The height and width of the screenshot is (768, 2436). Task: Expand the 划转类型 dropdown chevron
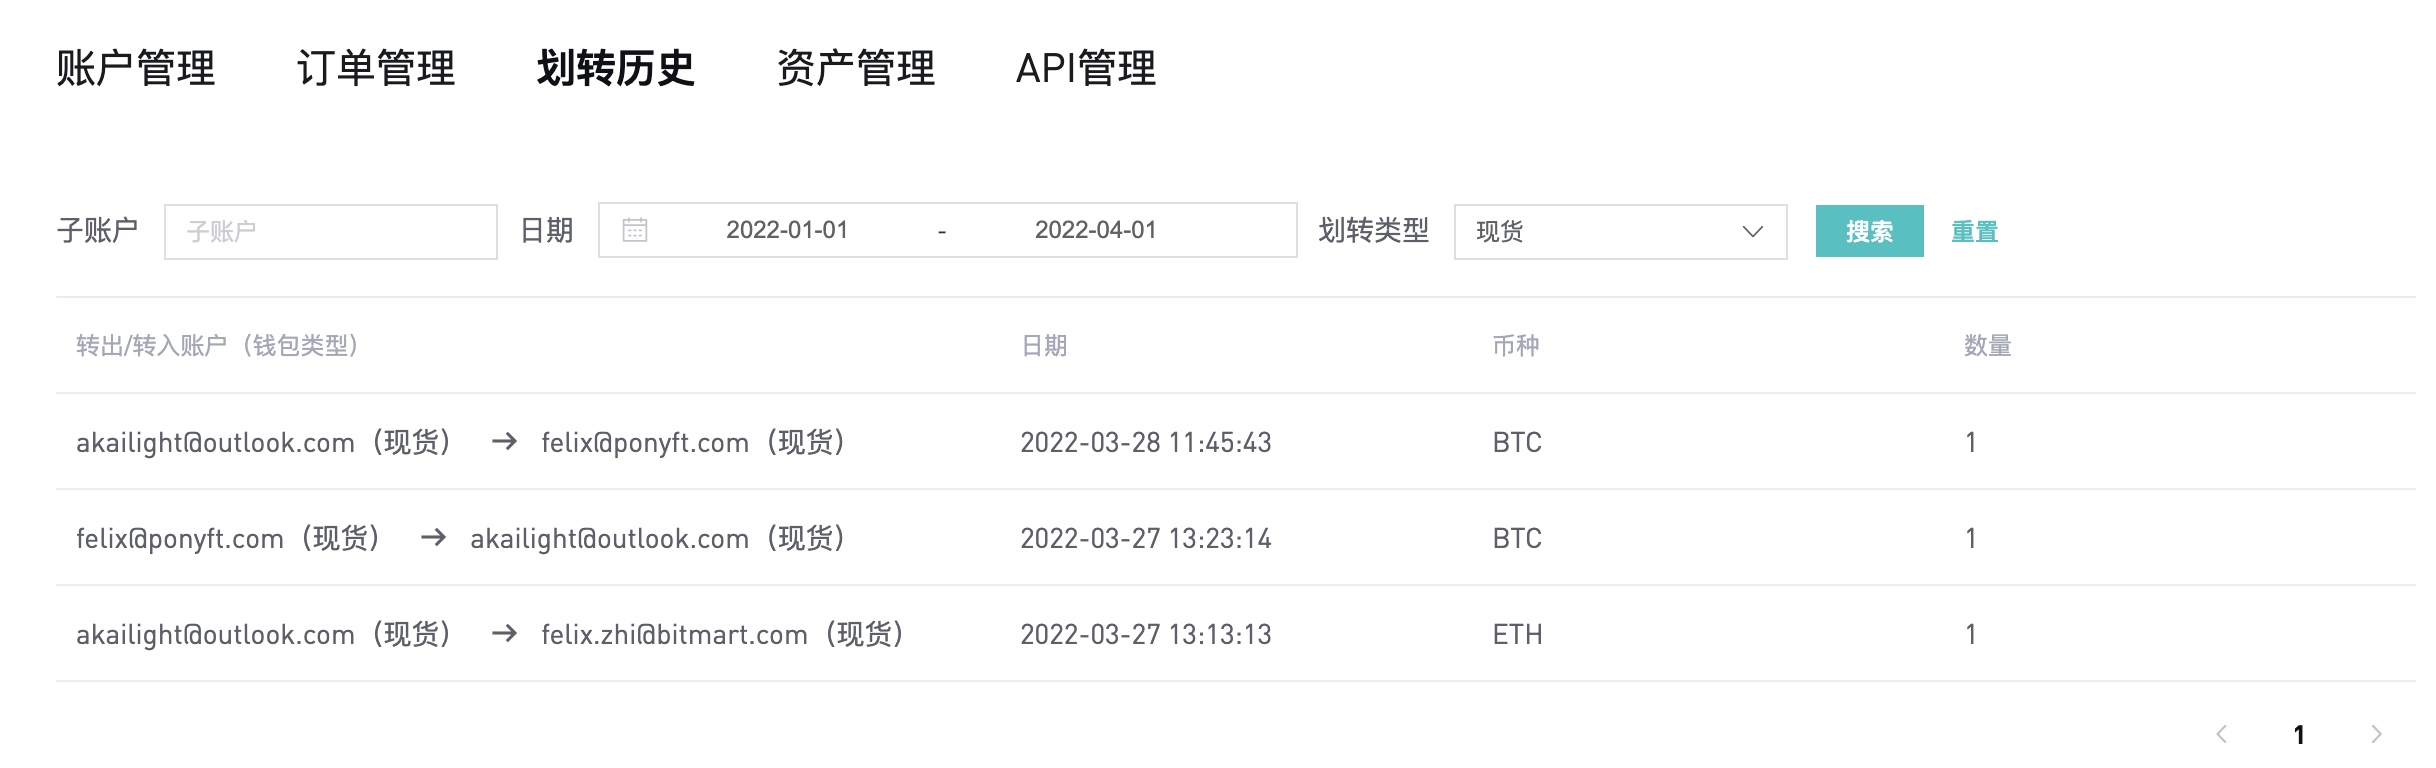tap(1752, 232)
